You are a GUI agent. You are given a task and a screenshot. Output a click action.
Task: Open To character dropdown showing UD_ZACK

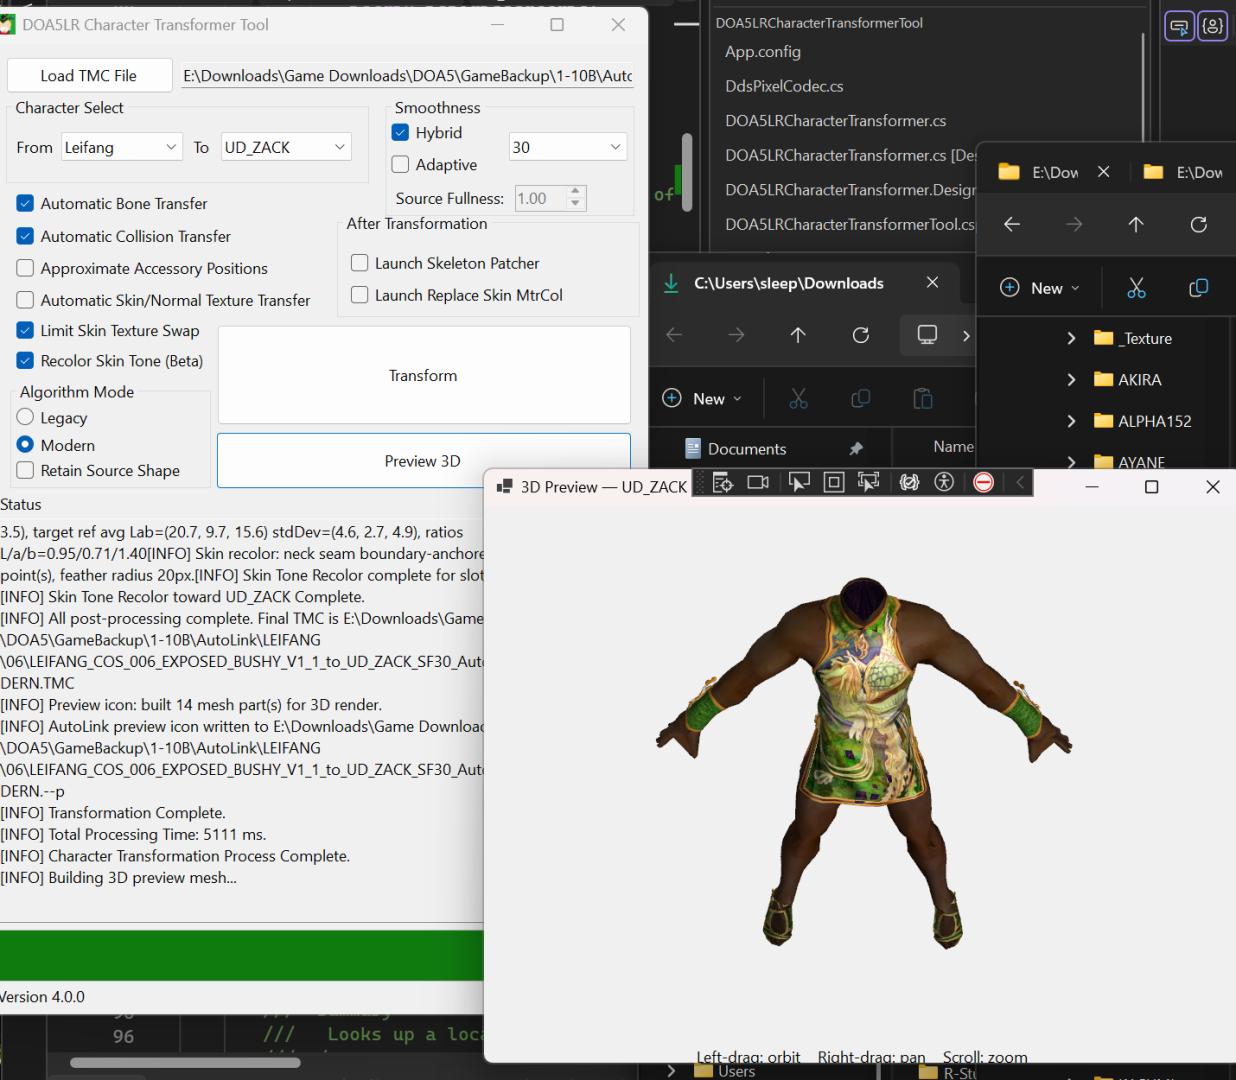coord(286,147)
